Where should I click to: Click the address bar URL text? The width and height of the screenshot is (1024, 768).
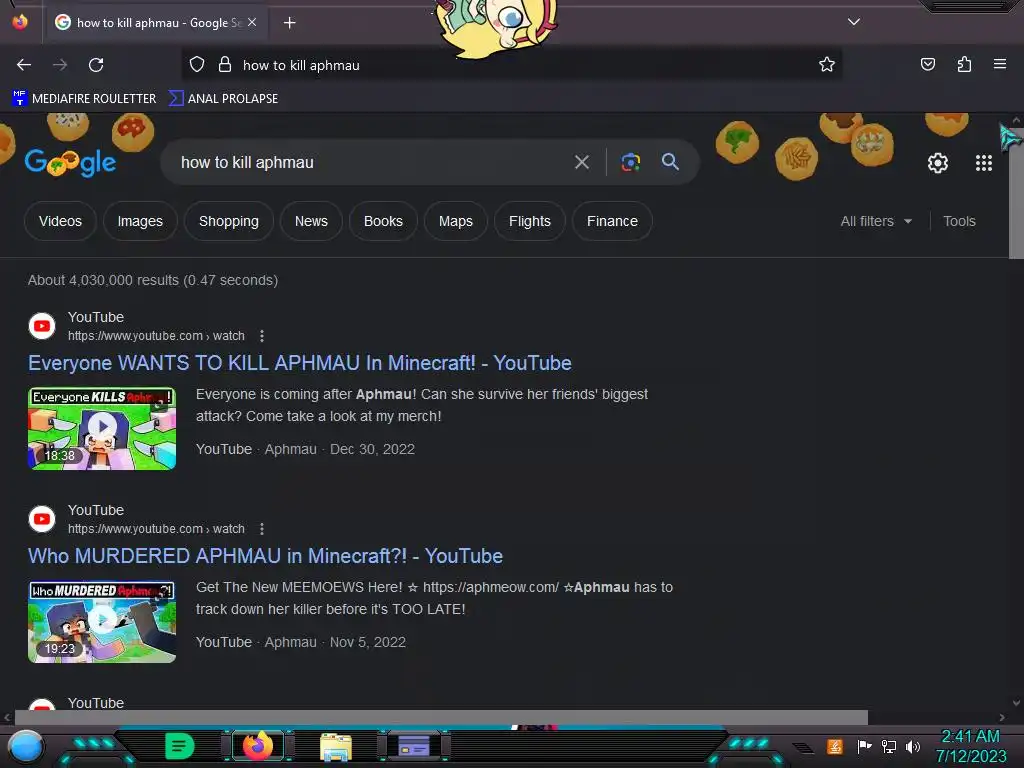pos(301,65)
